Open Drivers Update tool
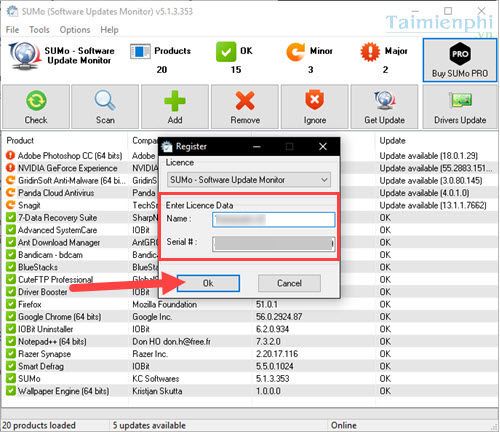Image resolution: width=500 pixels, height=432 pixels. [460, 107]
